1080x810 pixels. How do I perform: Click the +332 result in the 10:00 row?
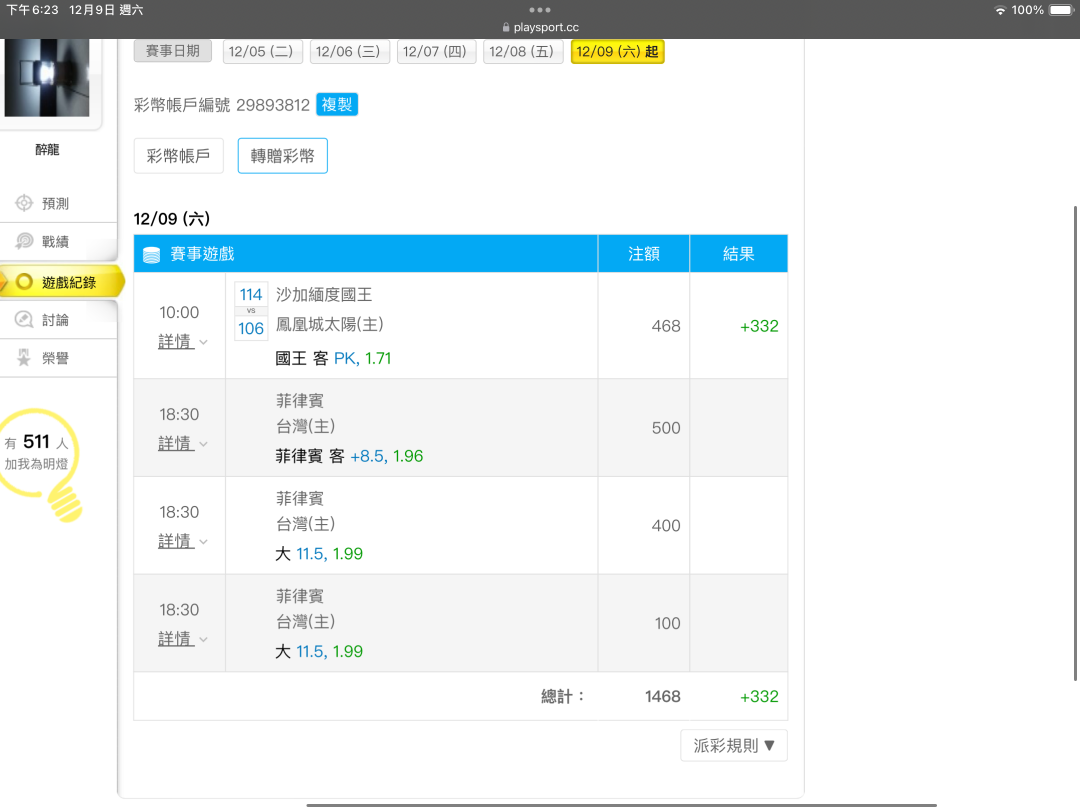759,326
